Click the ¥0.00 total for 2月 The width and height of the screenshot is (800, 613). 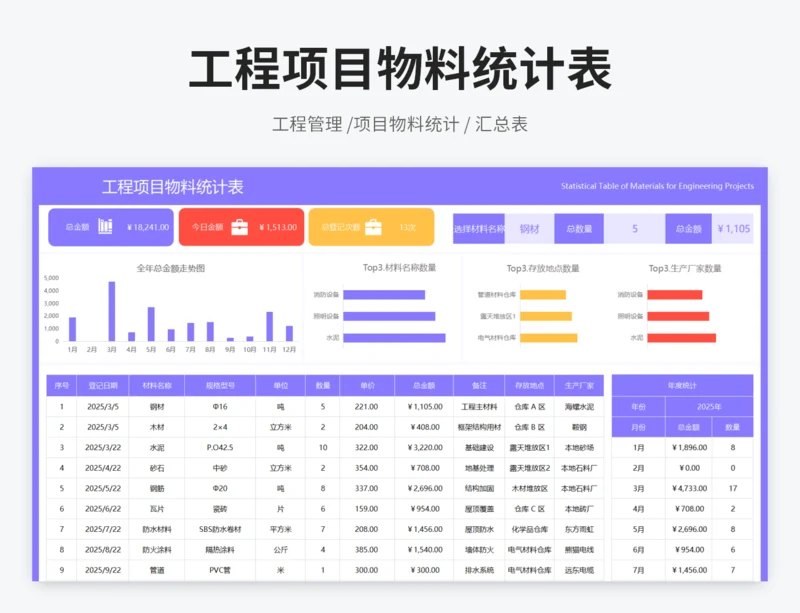(x=689, y=468)
